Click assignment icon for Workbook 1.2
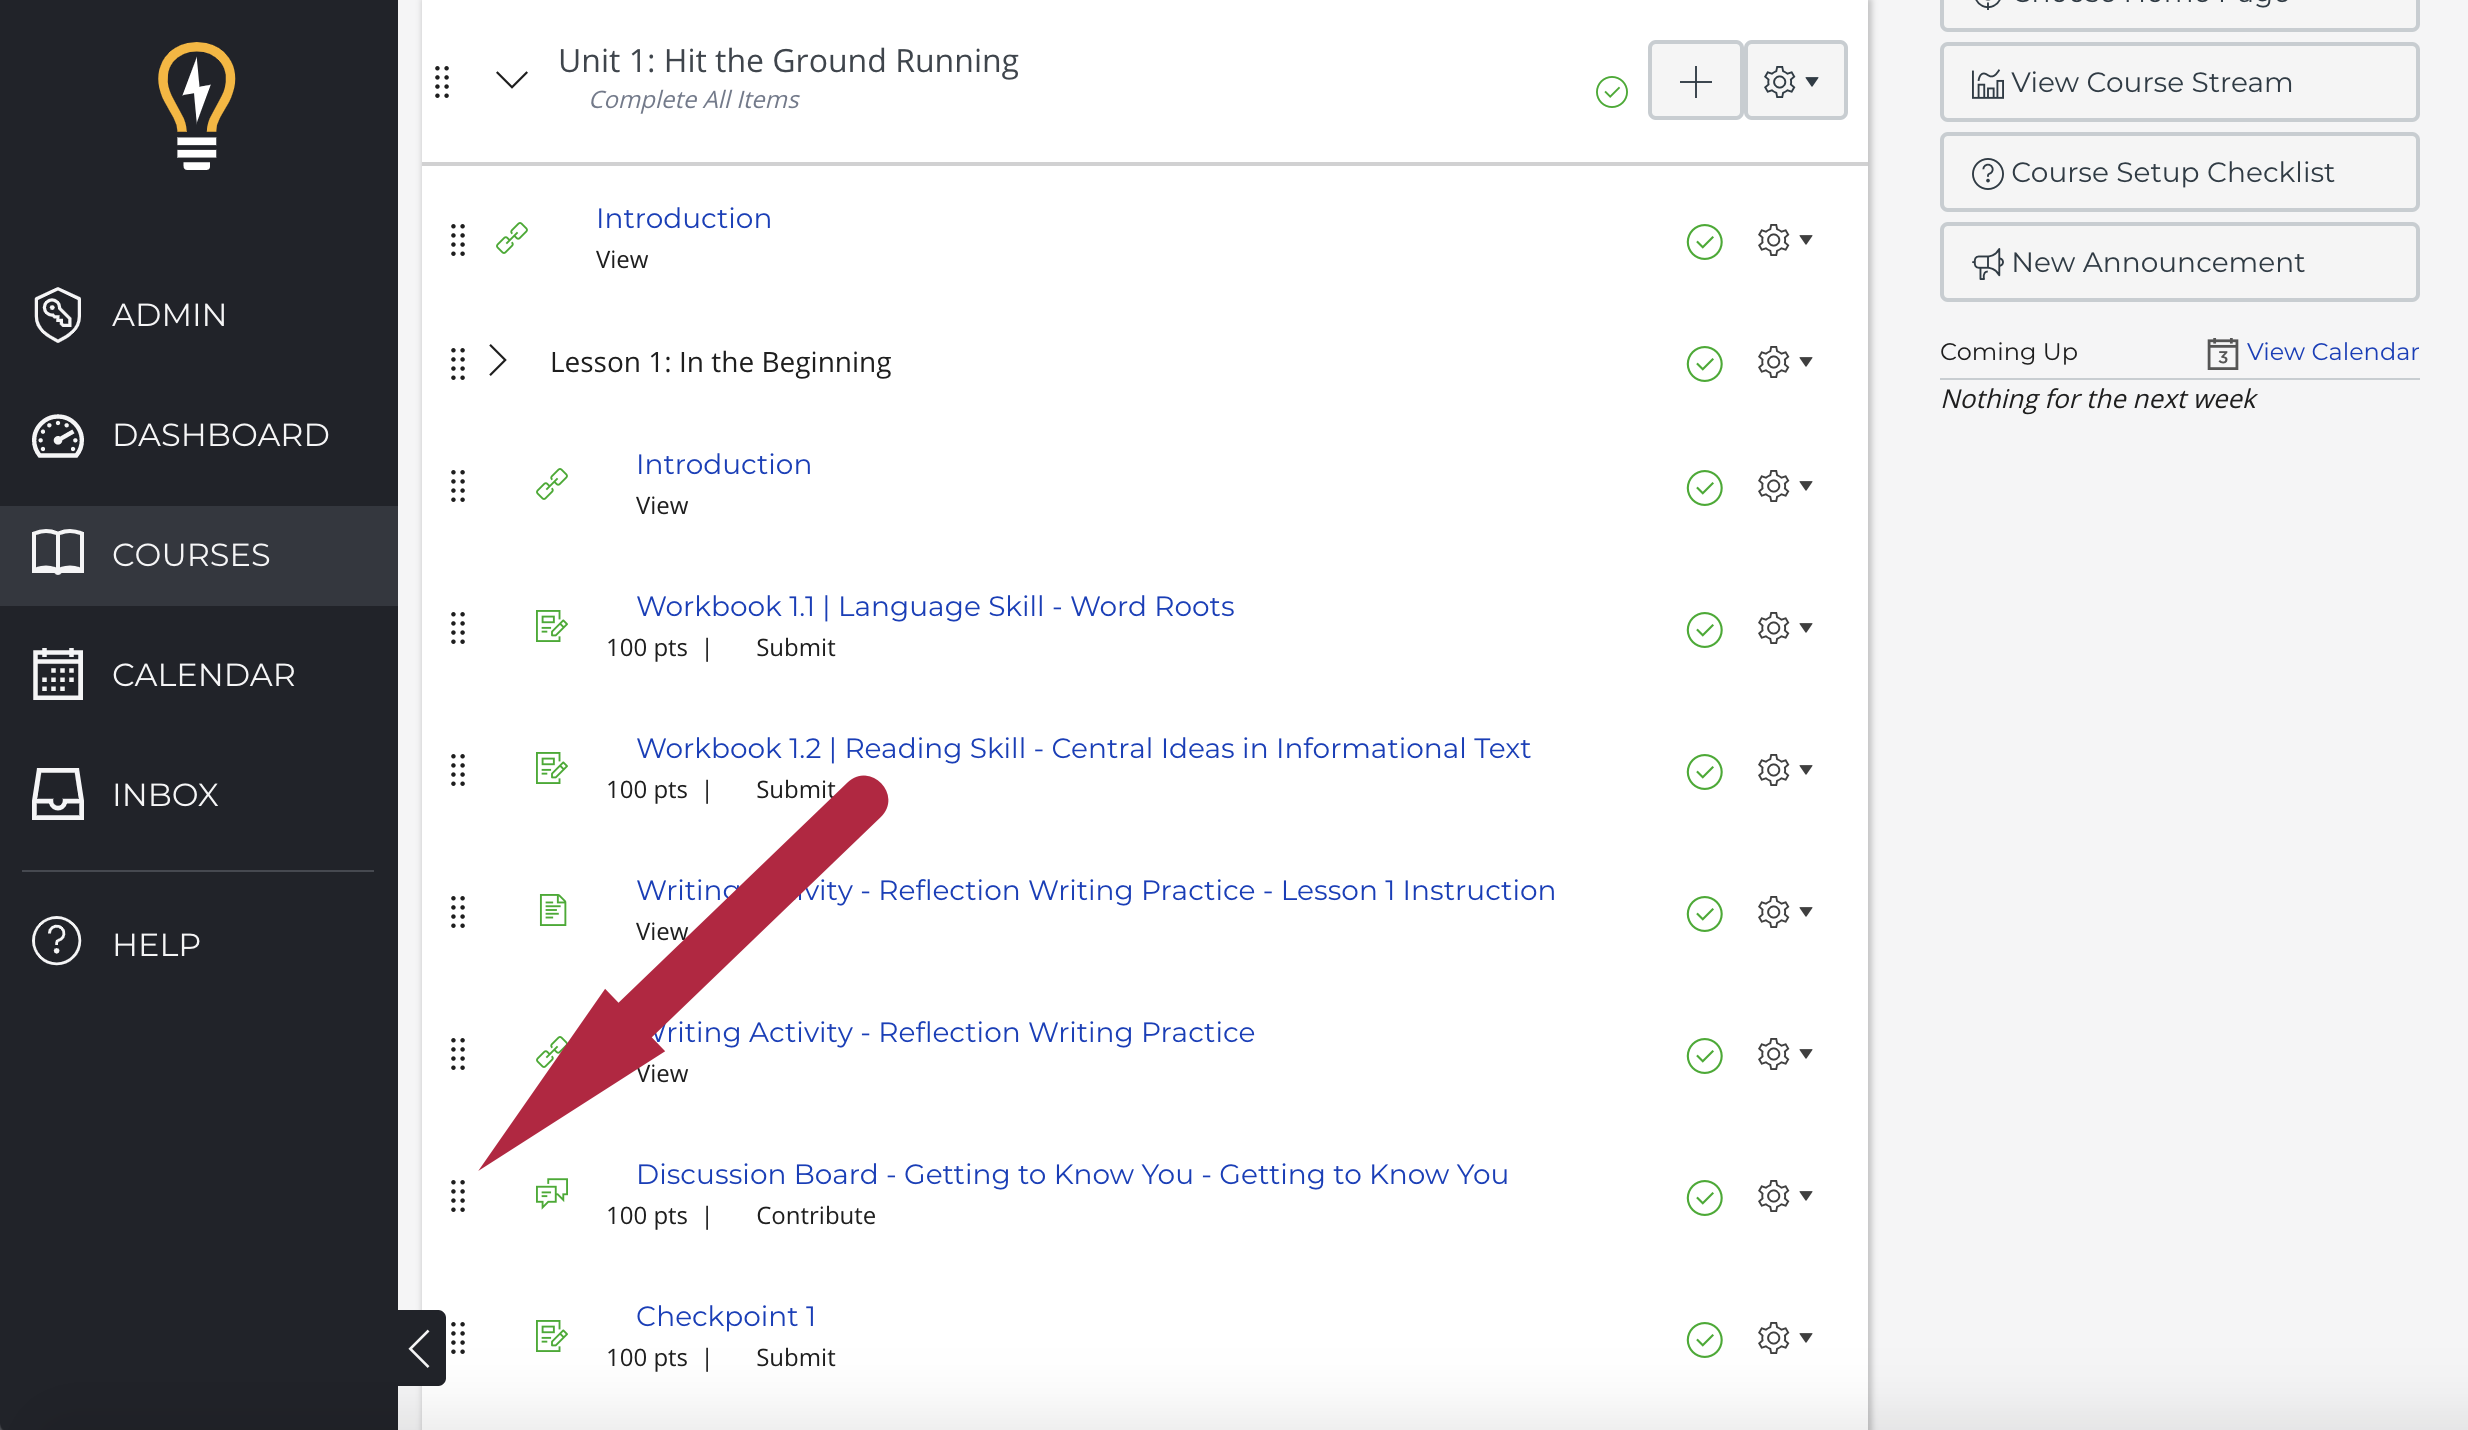 (552, 768)
